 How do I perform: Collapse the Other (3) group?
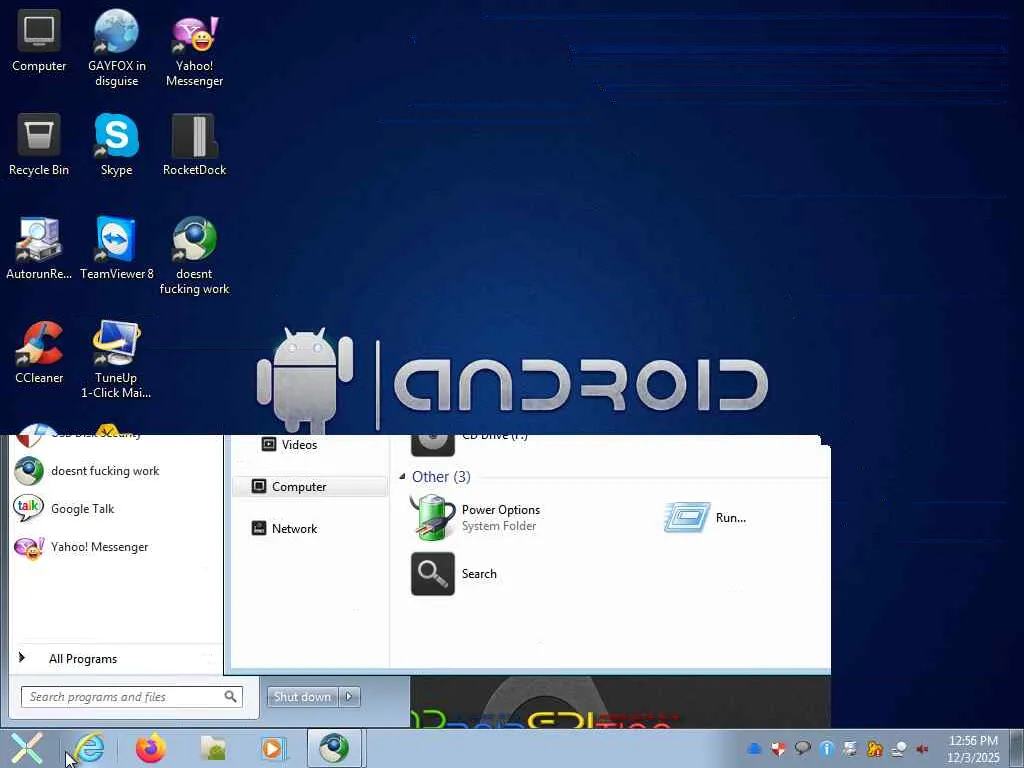click(402, 477)
